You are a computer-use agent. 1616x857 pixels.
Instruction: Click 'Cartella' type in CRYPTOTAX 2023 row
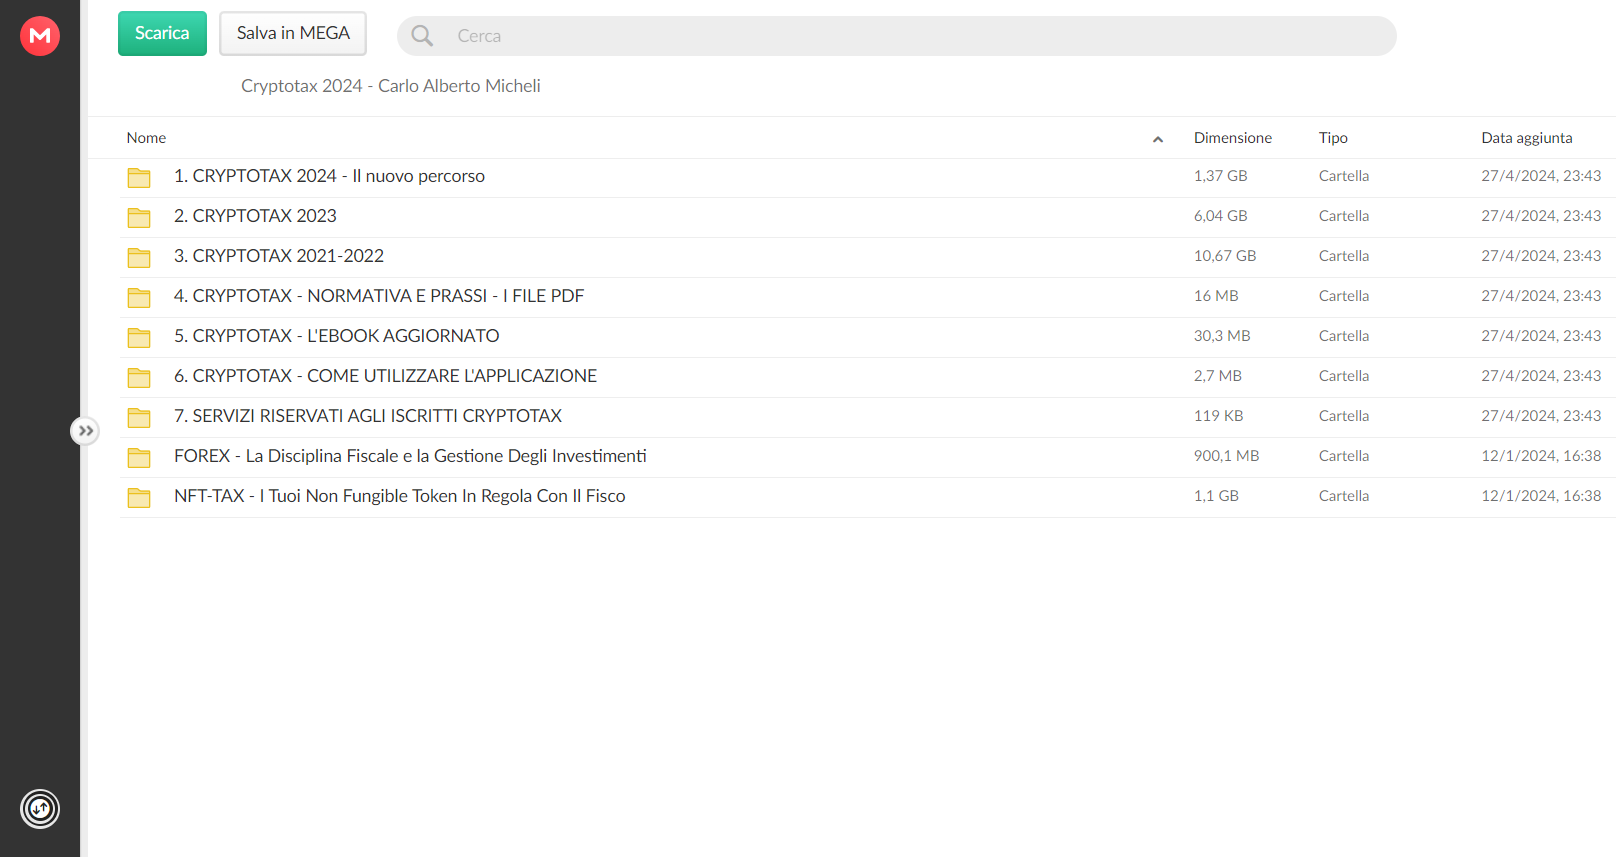[x=1344, y=216]
